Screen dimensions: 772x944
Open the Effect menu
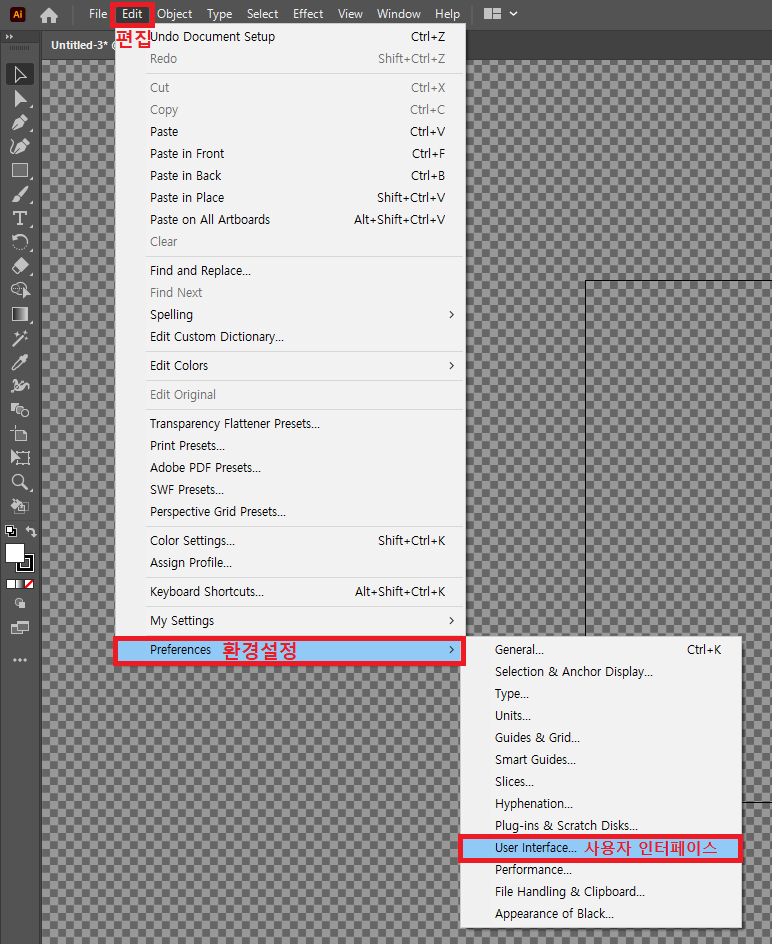(308, 14)
